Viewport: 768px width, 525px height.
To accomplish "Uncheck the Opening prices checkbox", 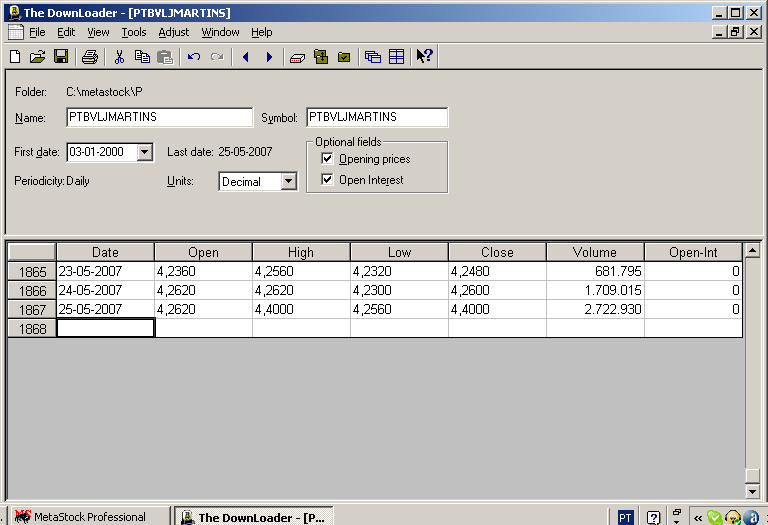I will click(327, 159).
